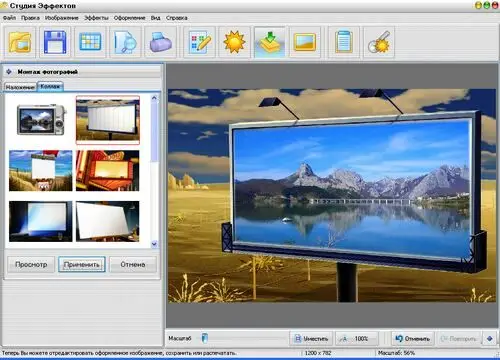Click the scale slider handle

(205, 338)
